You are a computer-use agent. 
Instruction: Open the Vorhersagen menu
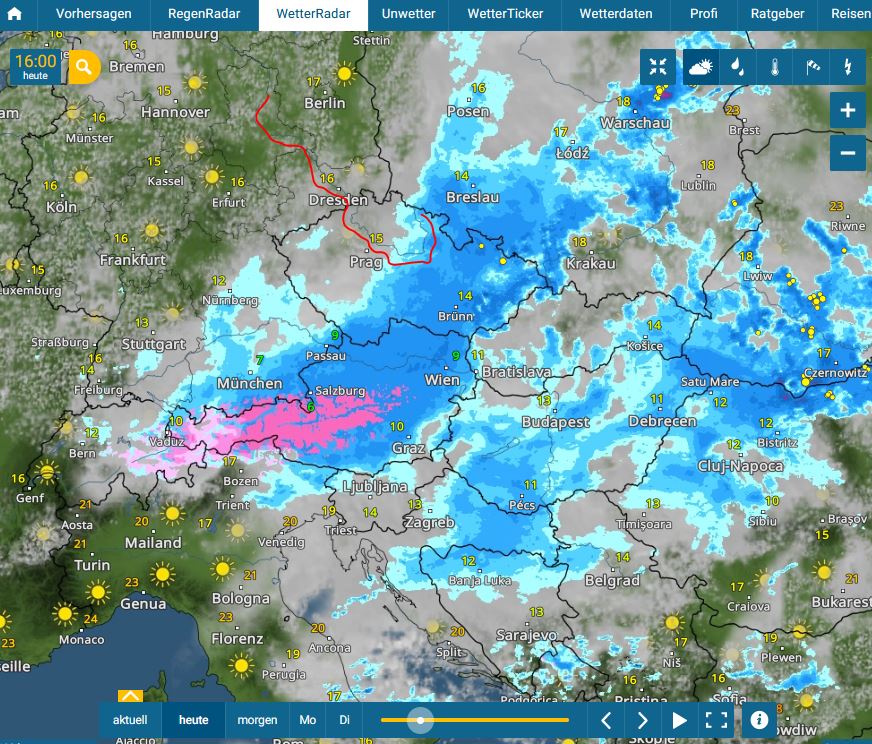(92, 14)
